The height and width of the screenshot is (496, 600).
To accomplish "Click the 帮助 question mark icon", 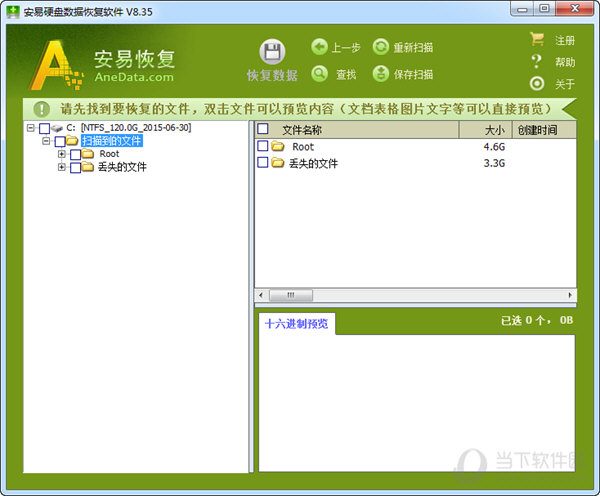I will tap(537, 61).
